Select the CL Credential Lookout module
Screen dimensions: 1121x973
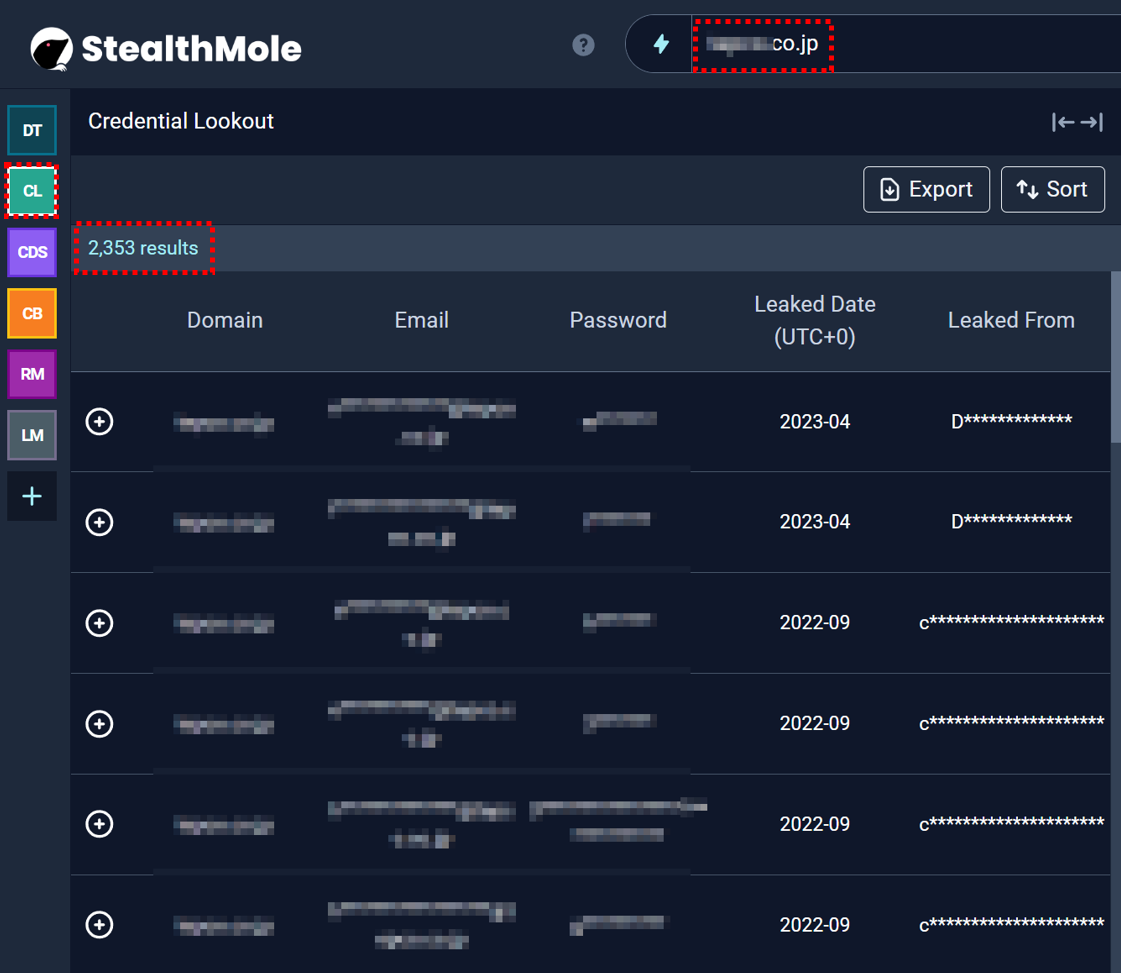(32, 191)
